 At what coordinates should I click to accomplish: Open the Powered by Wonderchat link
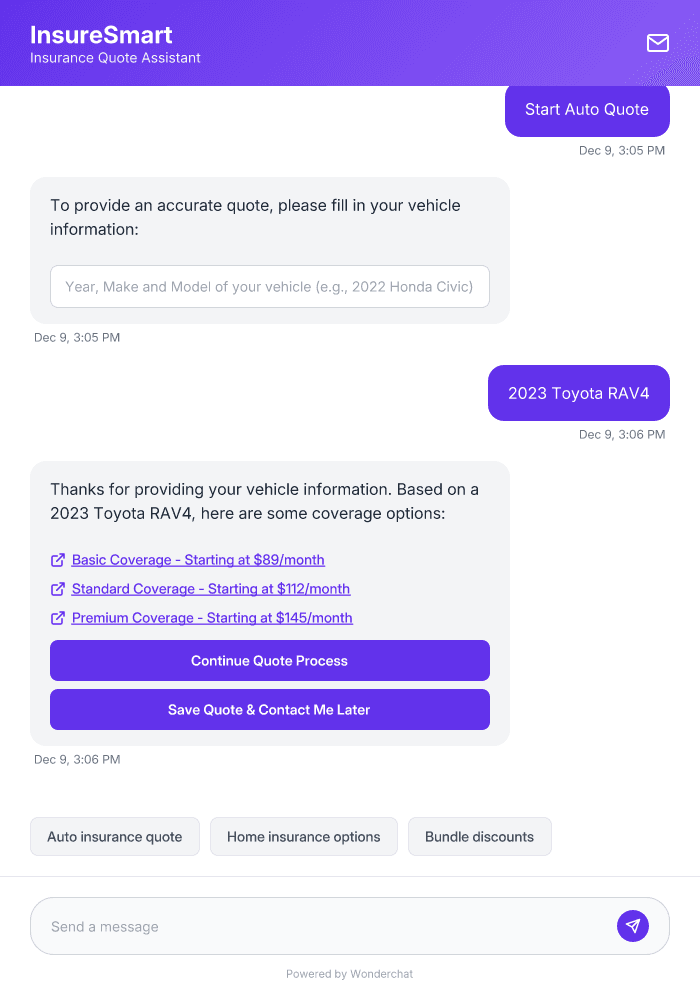pyautogui.click(x=349, y=973)
